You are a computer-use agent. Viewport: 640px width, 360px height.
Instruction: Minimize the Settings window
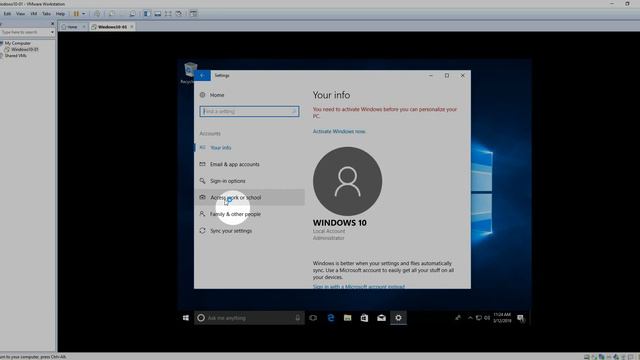[431, 76]
